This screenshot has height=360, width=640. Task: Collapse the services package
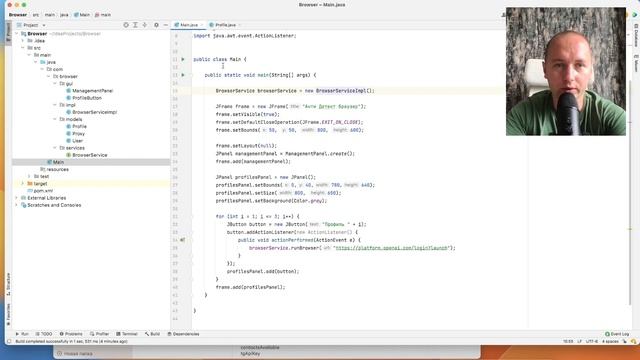click(55, 148)
